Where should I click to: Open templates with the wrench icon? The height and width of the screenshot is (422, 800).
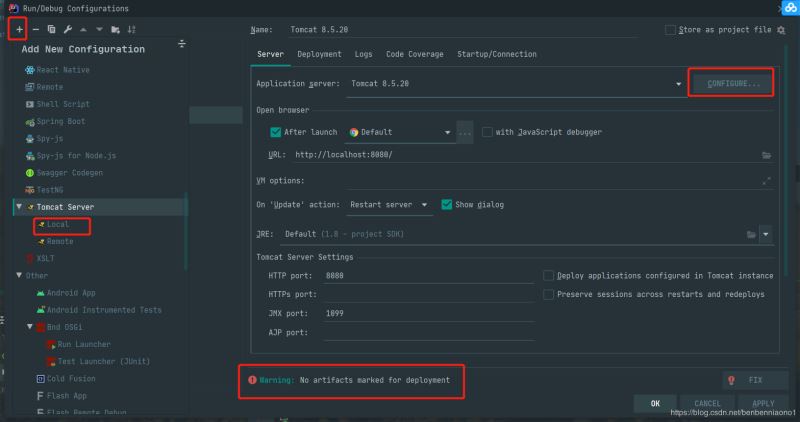[67, 30]
